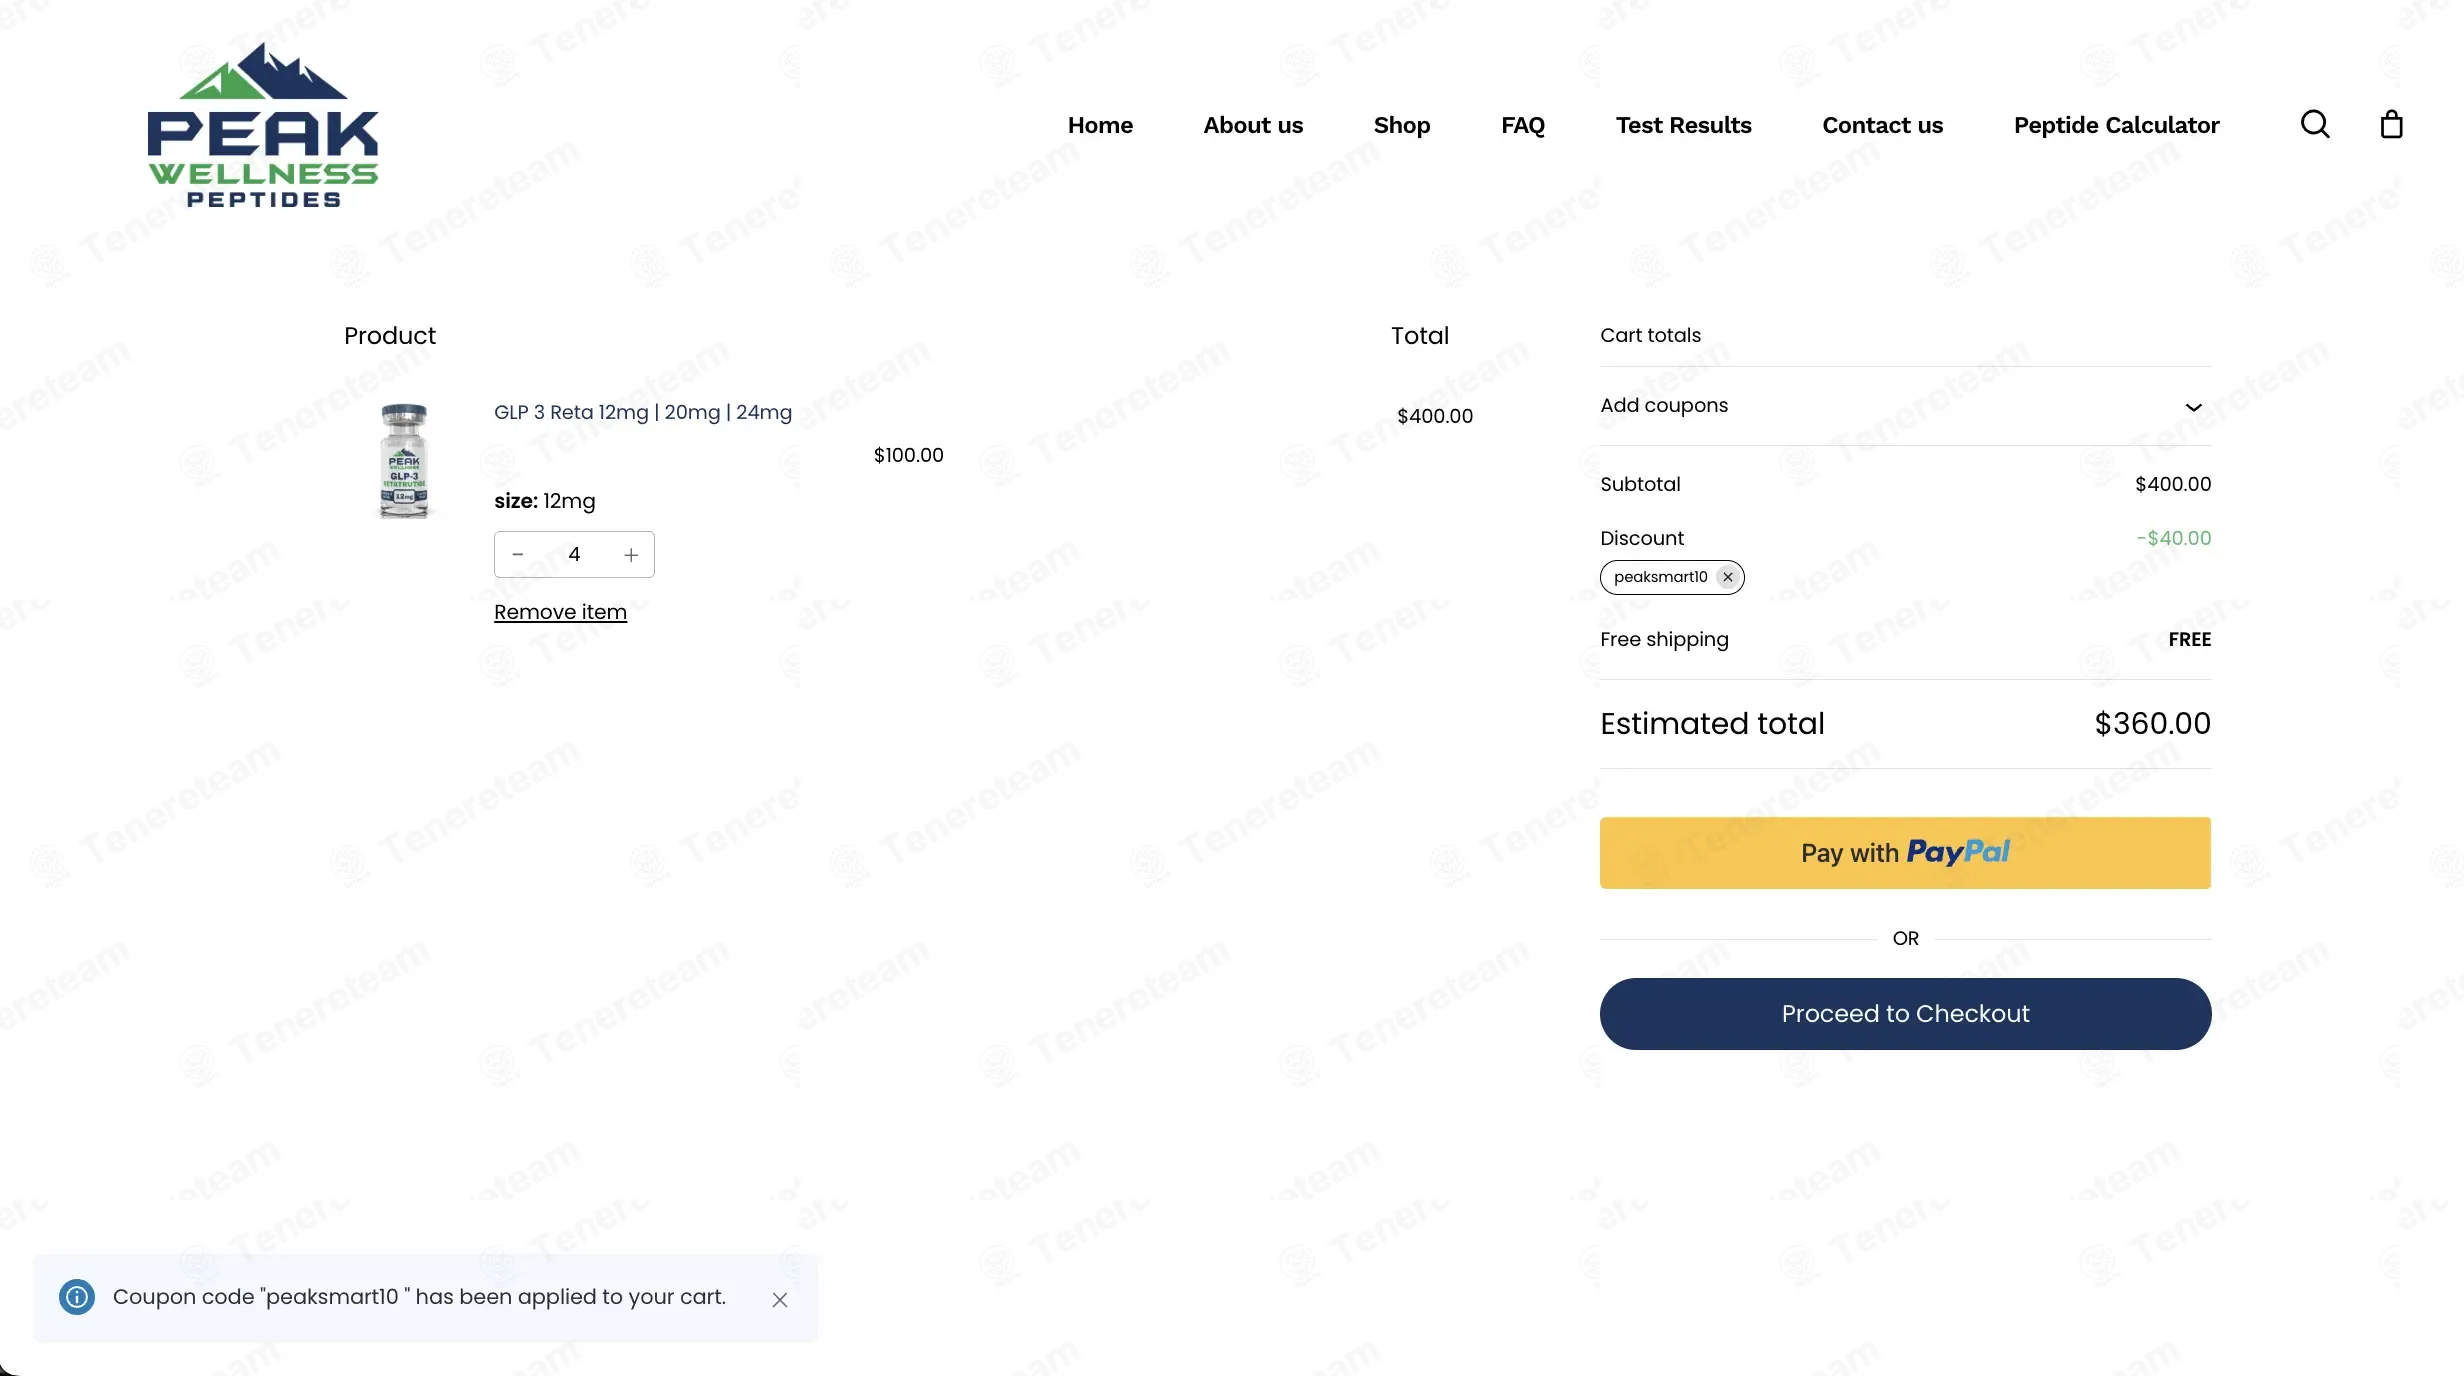This screenshot has height=1376, width=2464.
Task: Click the FREE shipping label
Action: [x=2189, y=639]
